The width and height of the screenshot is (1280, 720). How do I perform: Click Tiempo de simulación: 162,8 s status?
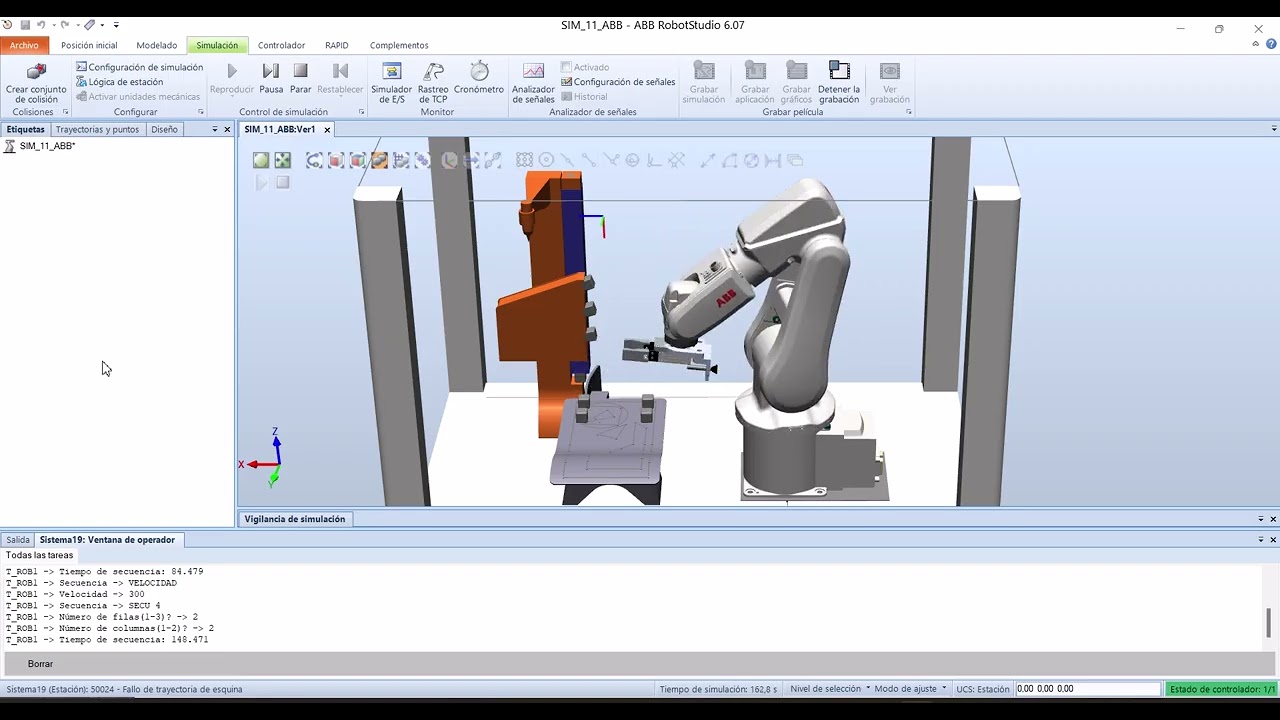718,689
